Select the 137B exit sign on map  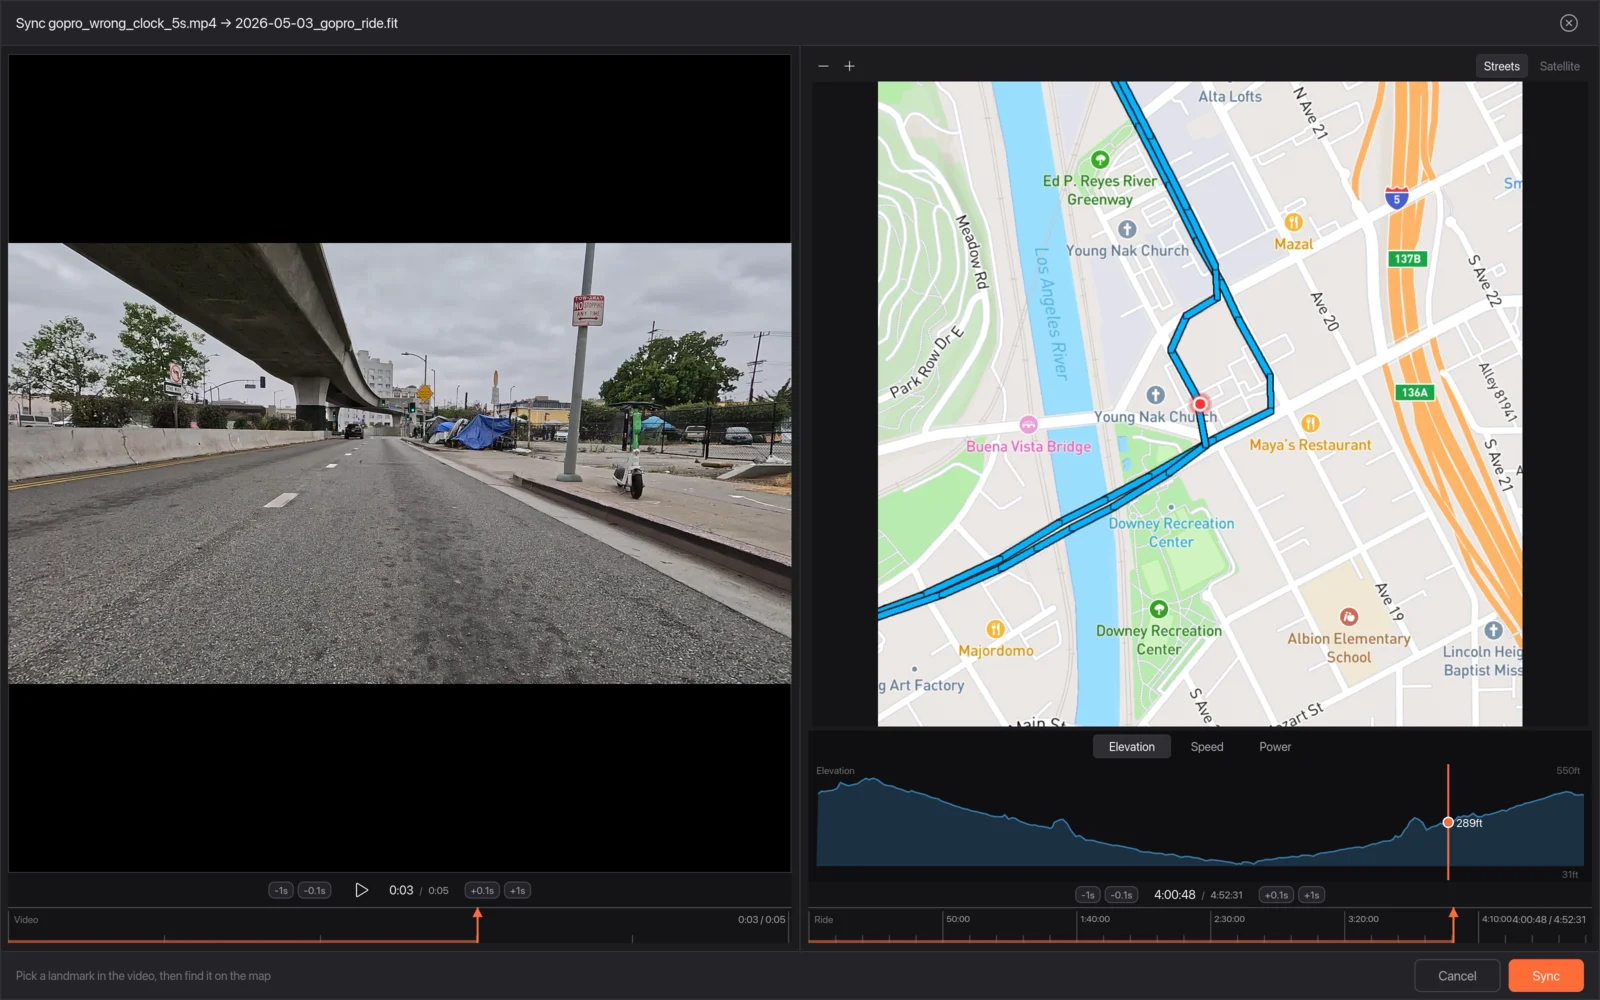1408,259
